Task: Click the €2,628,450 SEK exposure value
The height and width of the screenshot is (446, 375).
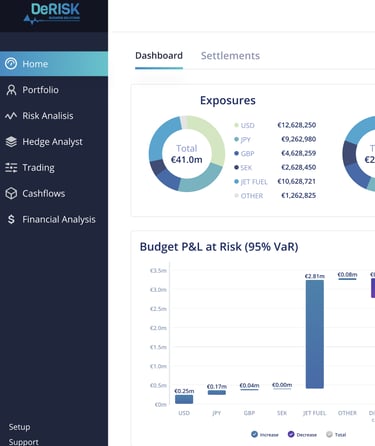Action: point(299,167)
